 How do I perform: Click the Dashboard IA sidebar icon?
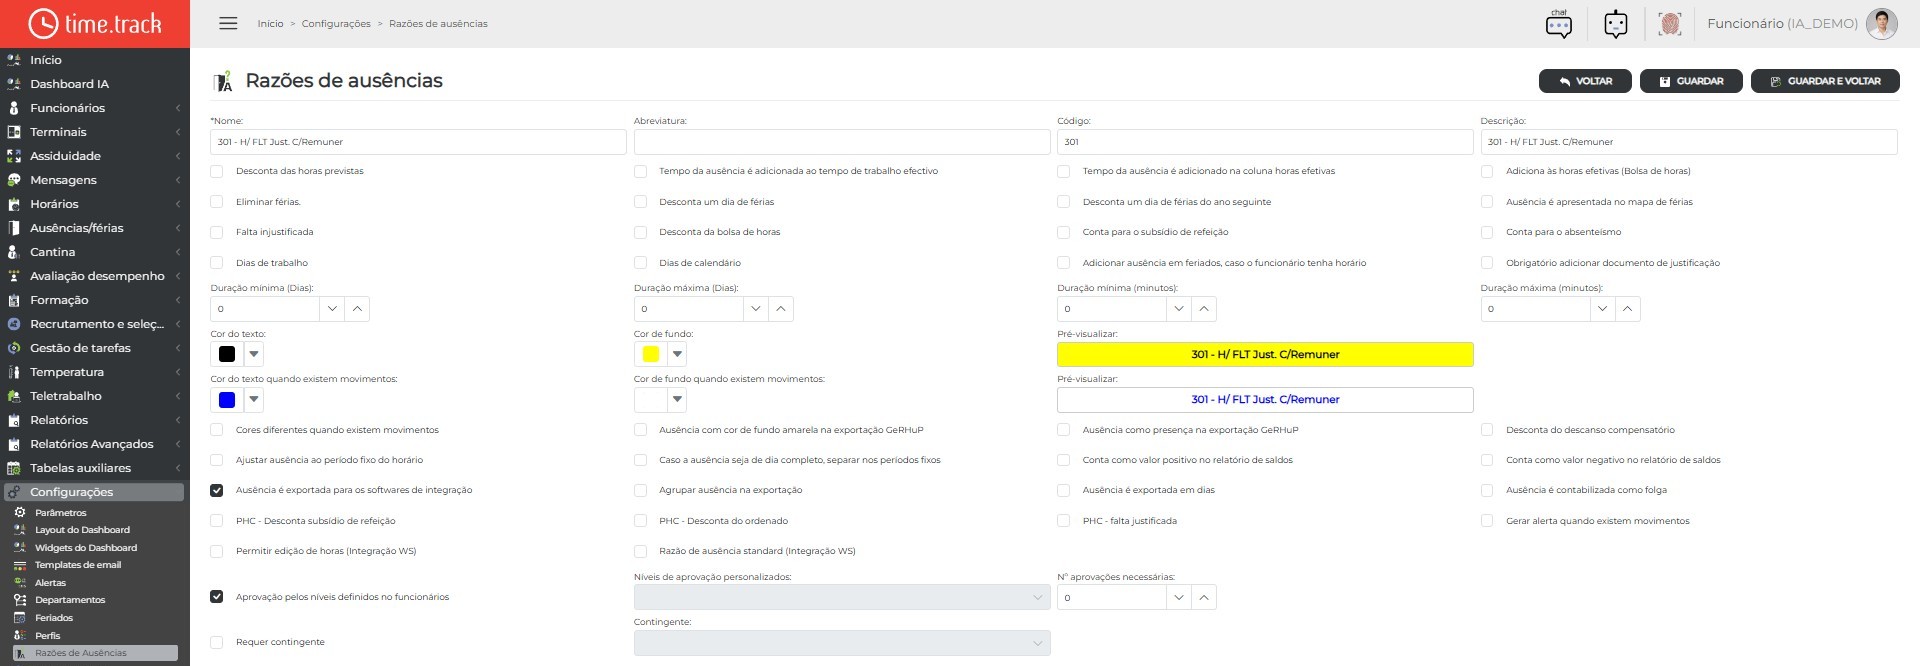(14, 84)
